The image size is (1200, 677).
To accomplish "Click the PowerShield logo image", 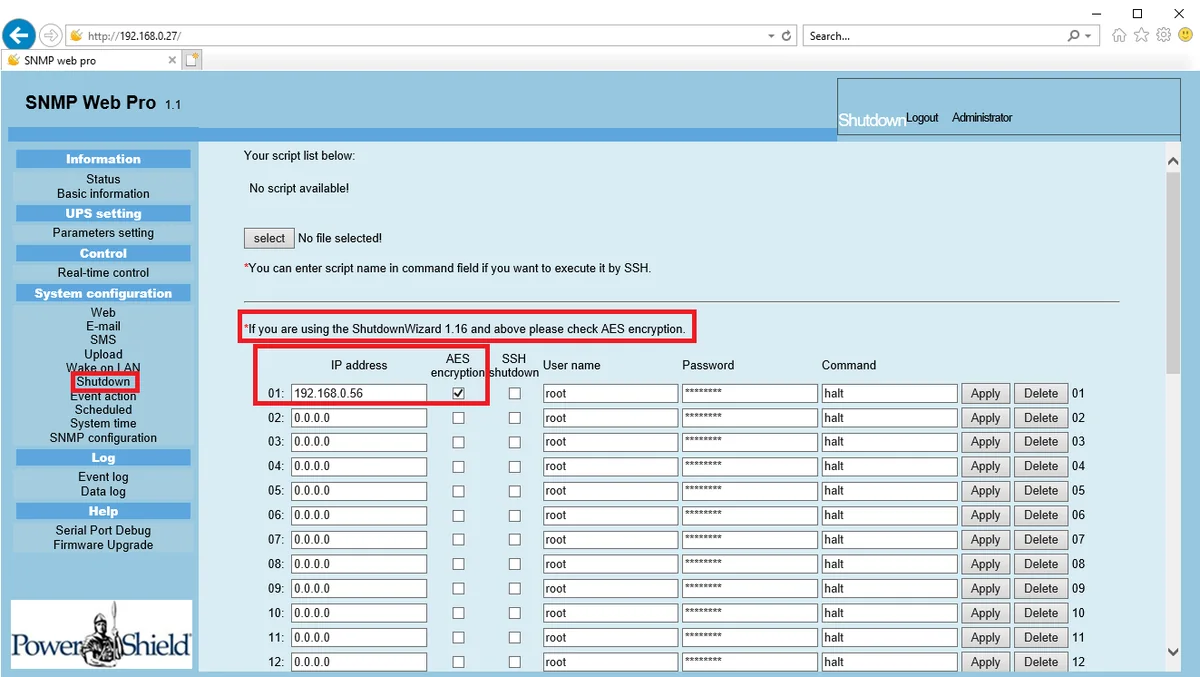I will click(101, 635).
